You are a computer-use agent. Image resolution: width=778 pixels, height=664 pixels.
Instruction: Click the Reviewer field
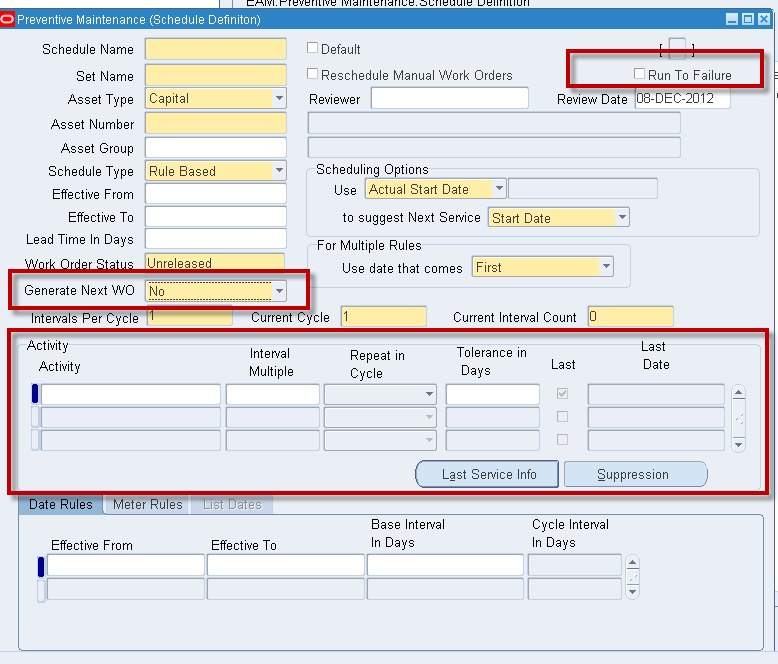coord(450,98)
